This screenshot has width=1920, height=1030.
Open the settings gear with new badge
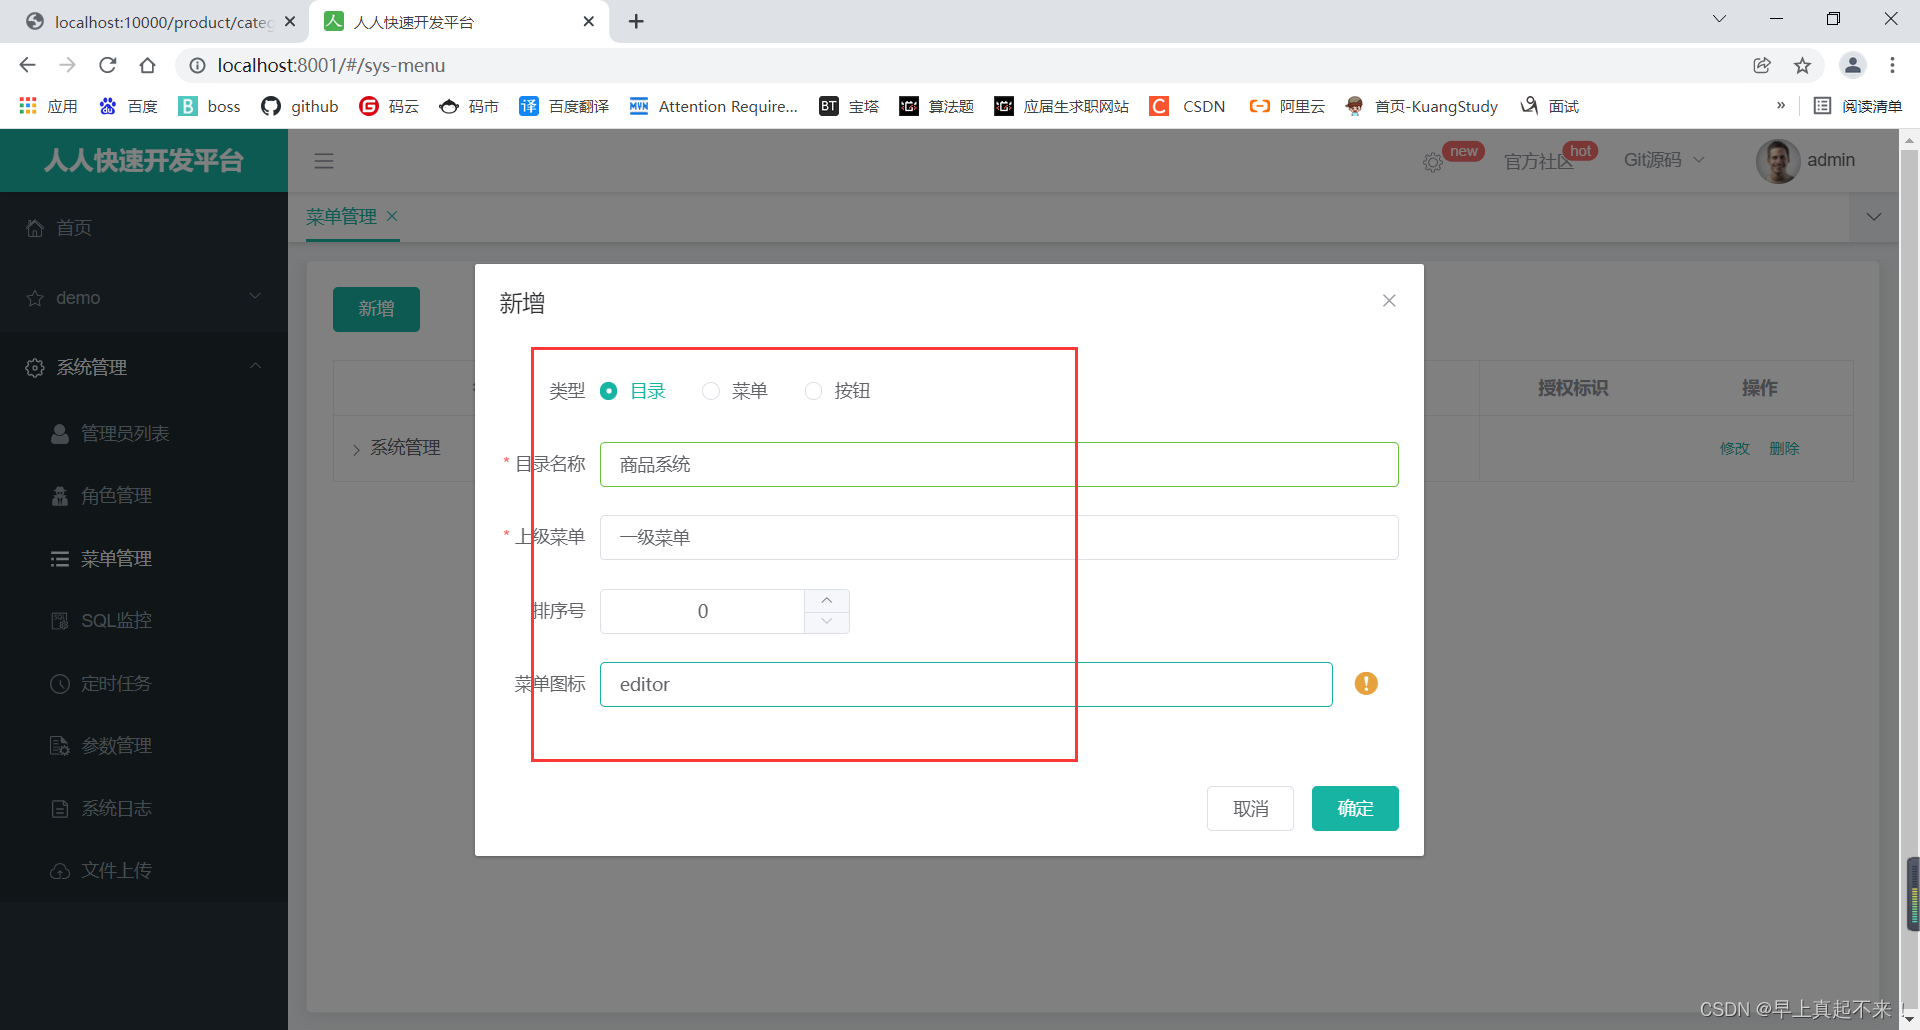[1431, 161]
